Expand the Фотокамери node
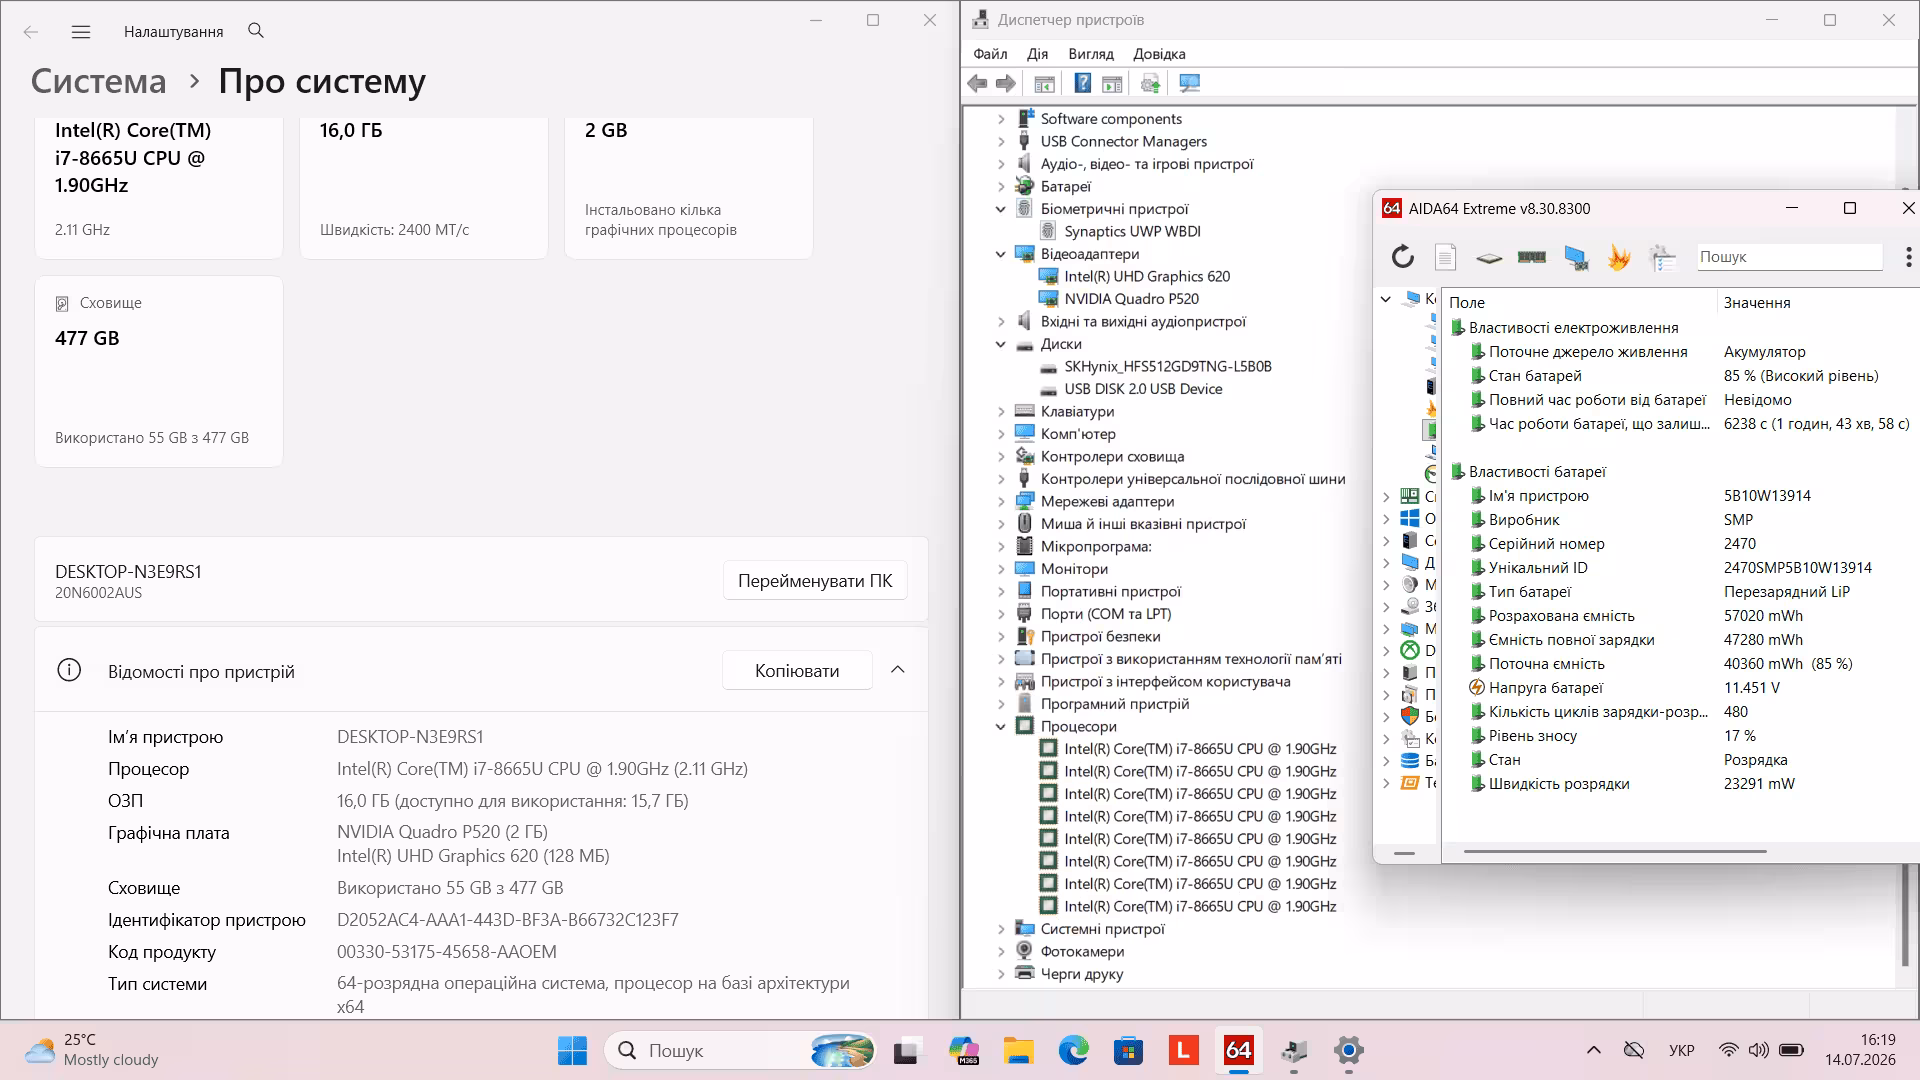1920x1080 pixels. point(1001,952)
